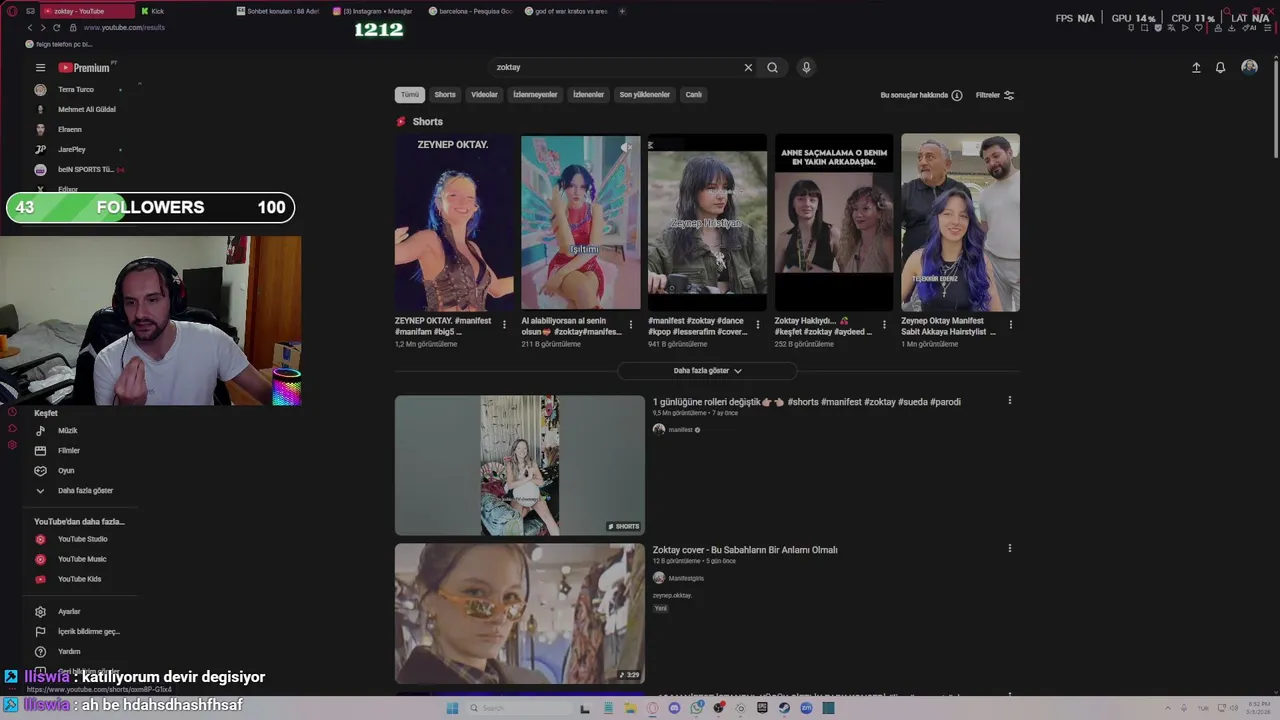The height and width of the screenshot is (720, 1280).
Task: Open Filtreler search filters
Action: pyautogui.click(x=995, y=95)
